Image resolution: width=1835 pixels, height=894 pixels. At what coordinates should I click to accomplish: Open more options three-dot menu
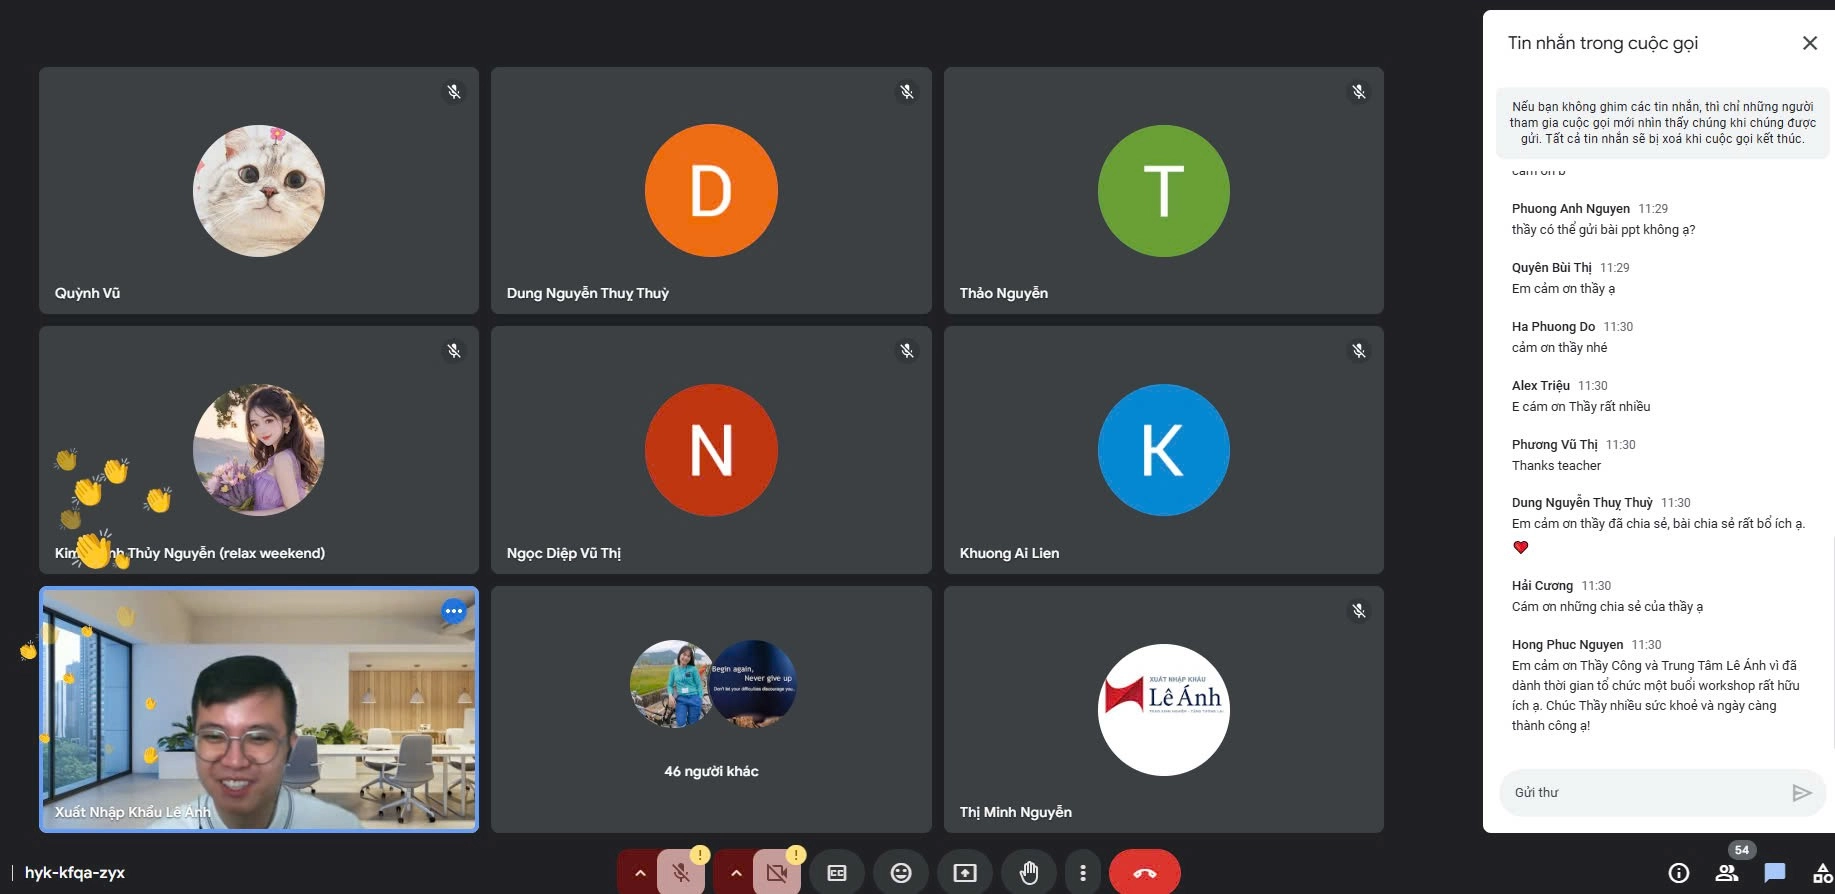[x=1083, y=873]
